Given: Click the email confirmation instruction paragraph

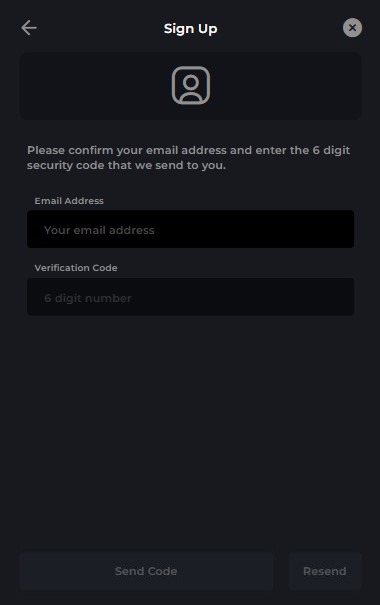Looking at the screenshot, I should tap(189, 158).
